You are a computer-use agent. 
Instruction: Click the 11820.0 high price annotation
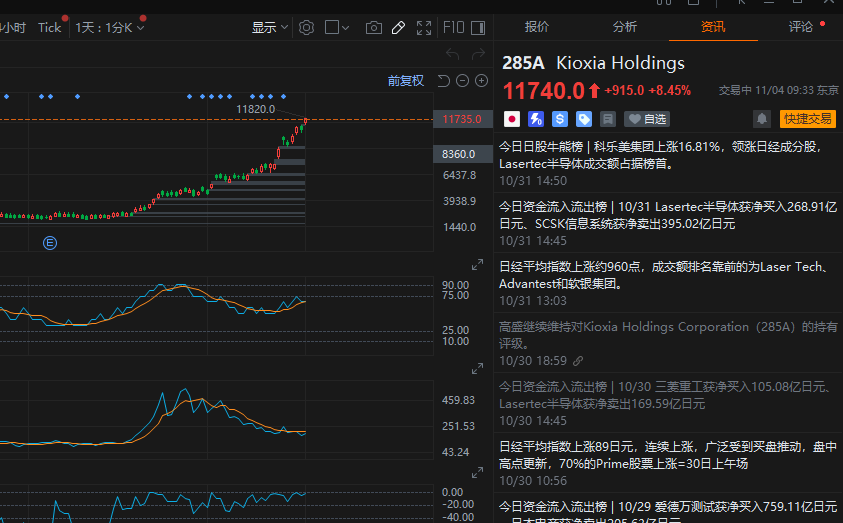tap(255, 109)
